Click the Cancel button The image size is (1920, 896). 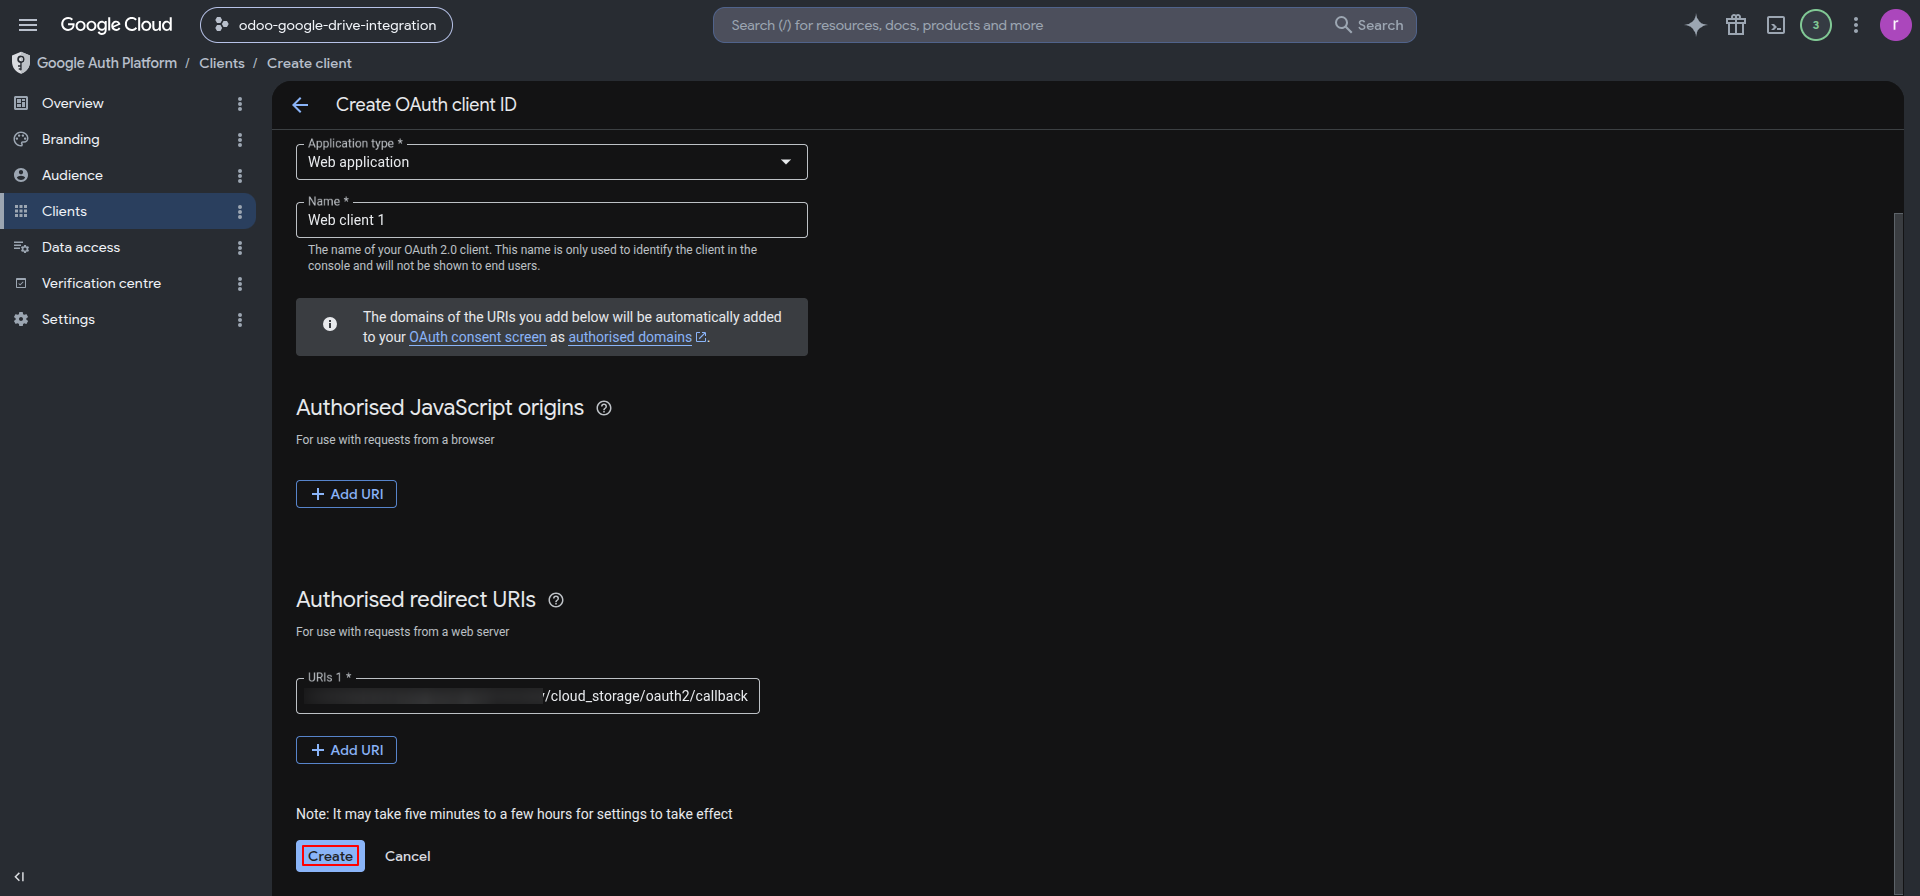point(408,856)
